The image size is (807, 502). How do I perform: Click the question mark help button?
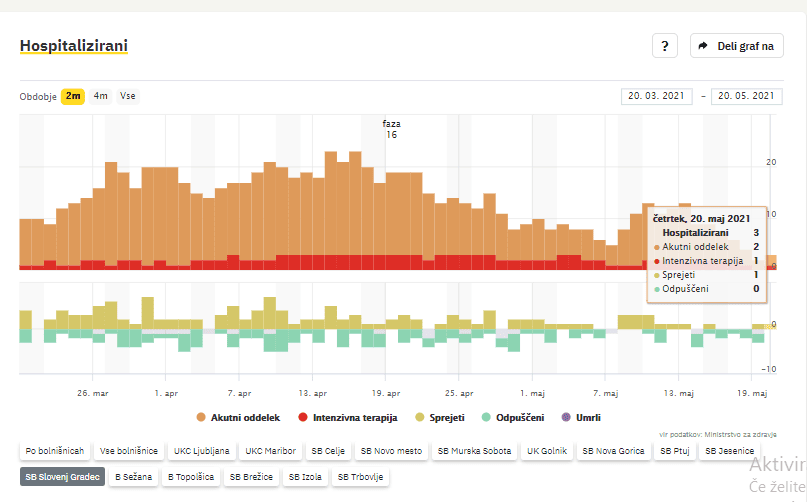665,46
